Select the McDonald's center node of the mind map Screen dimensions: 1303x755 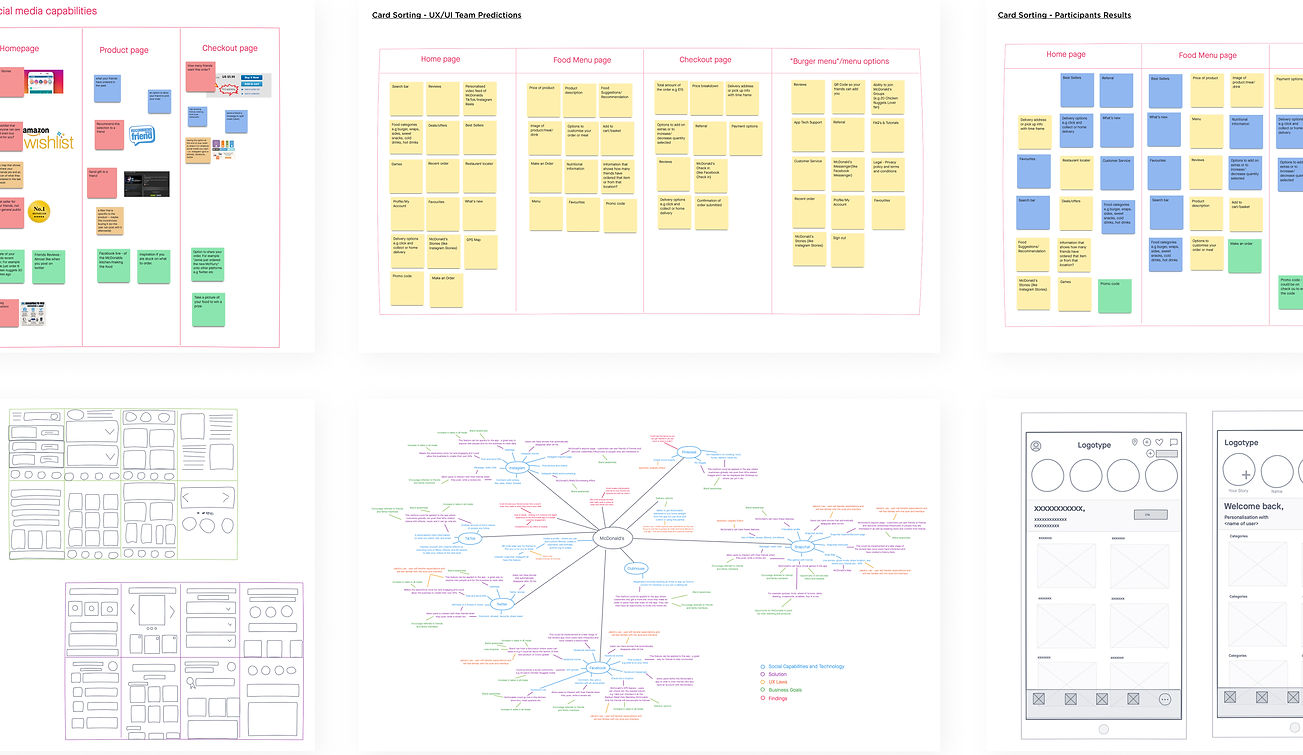coord(611,538)
